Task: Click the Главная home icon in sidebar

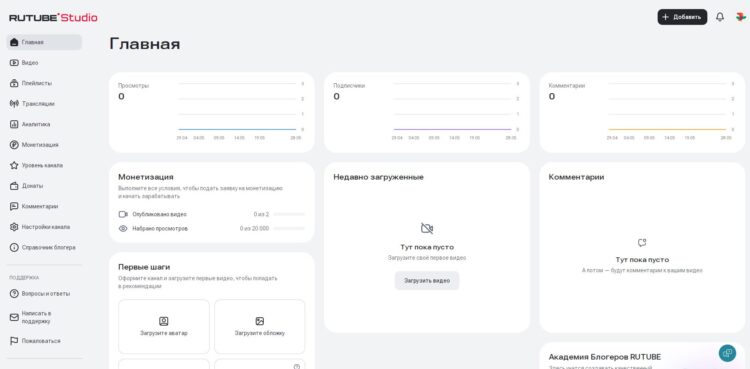Action: (14, 42)
